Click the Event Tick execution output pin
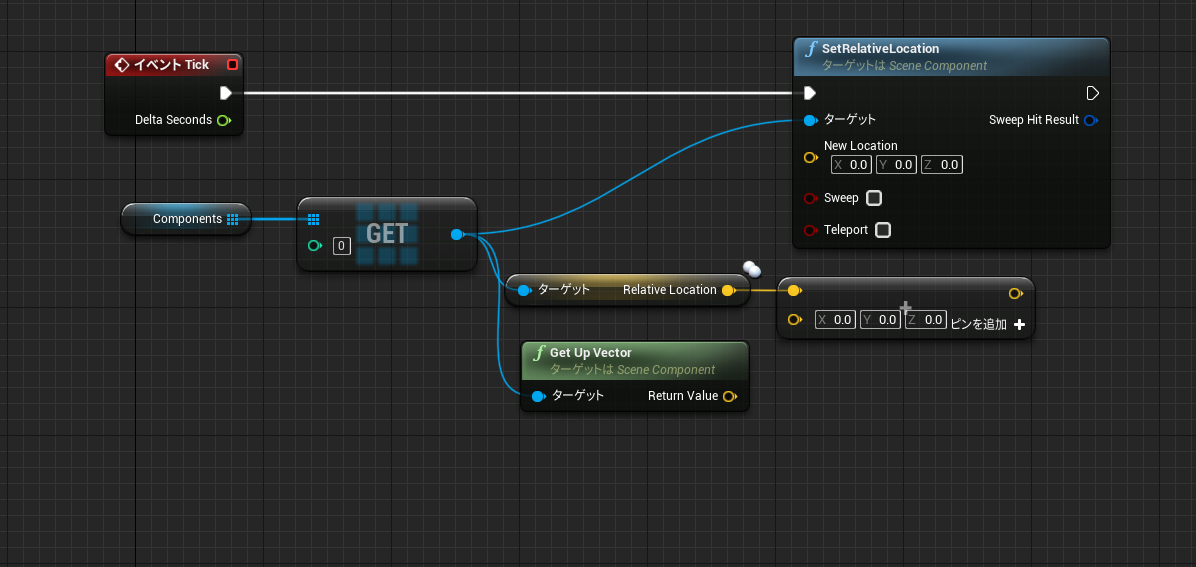 tap(226, 93)
